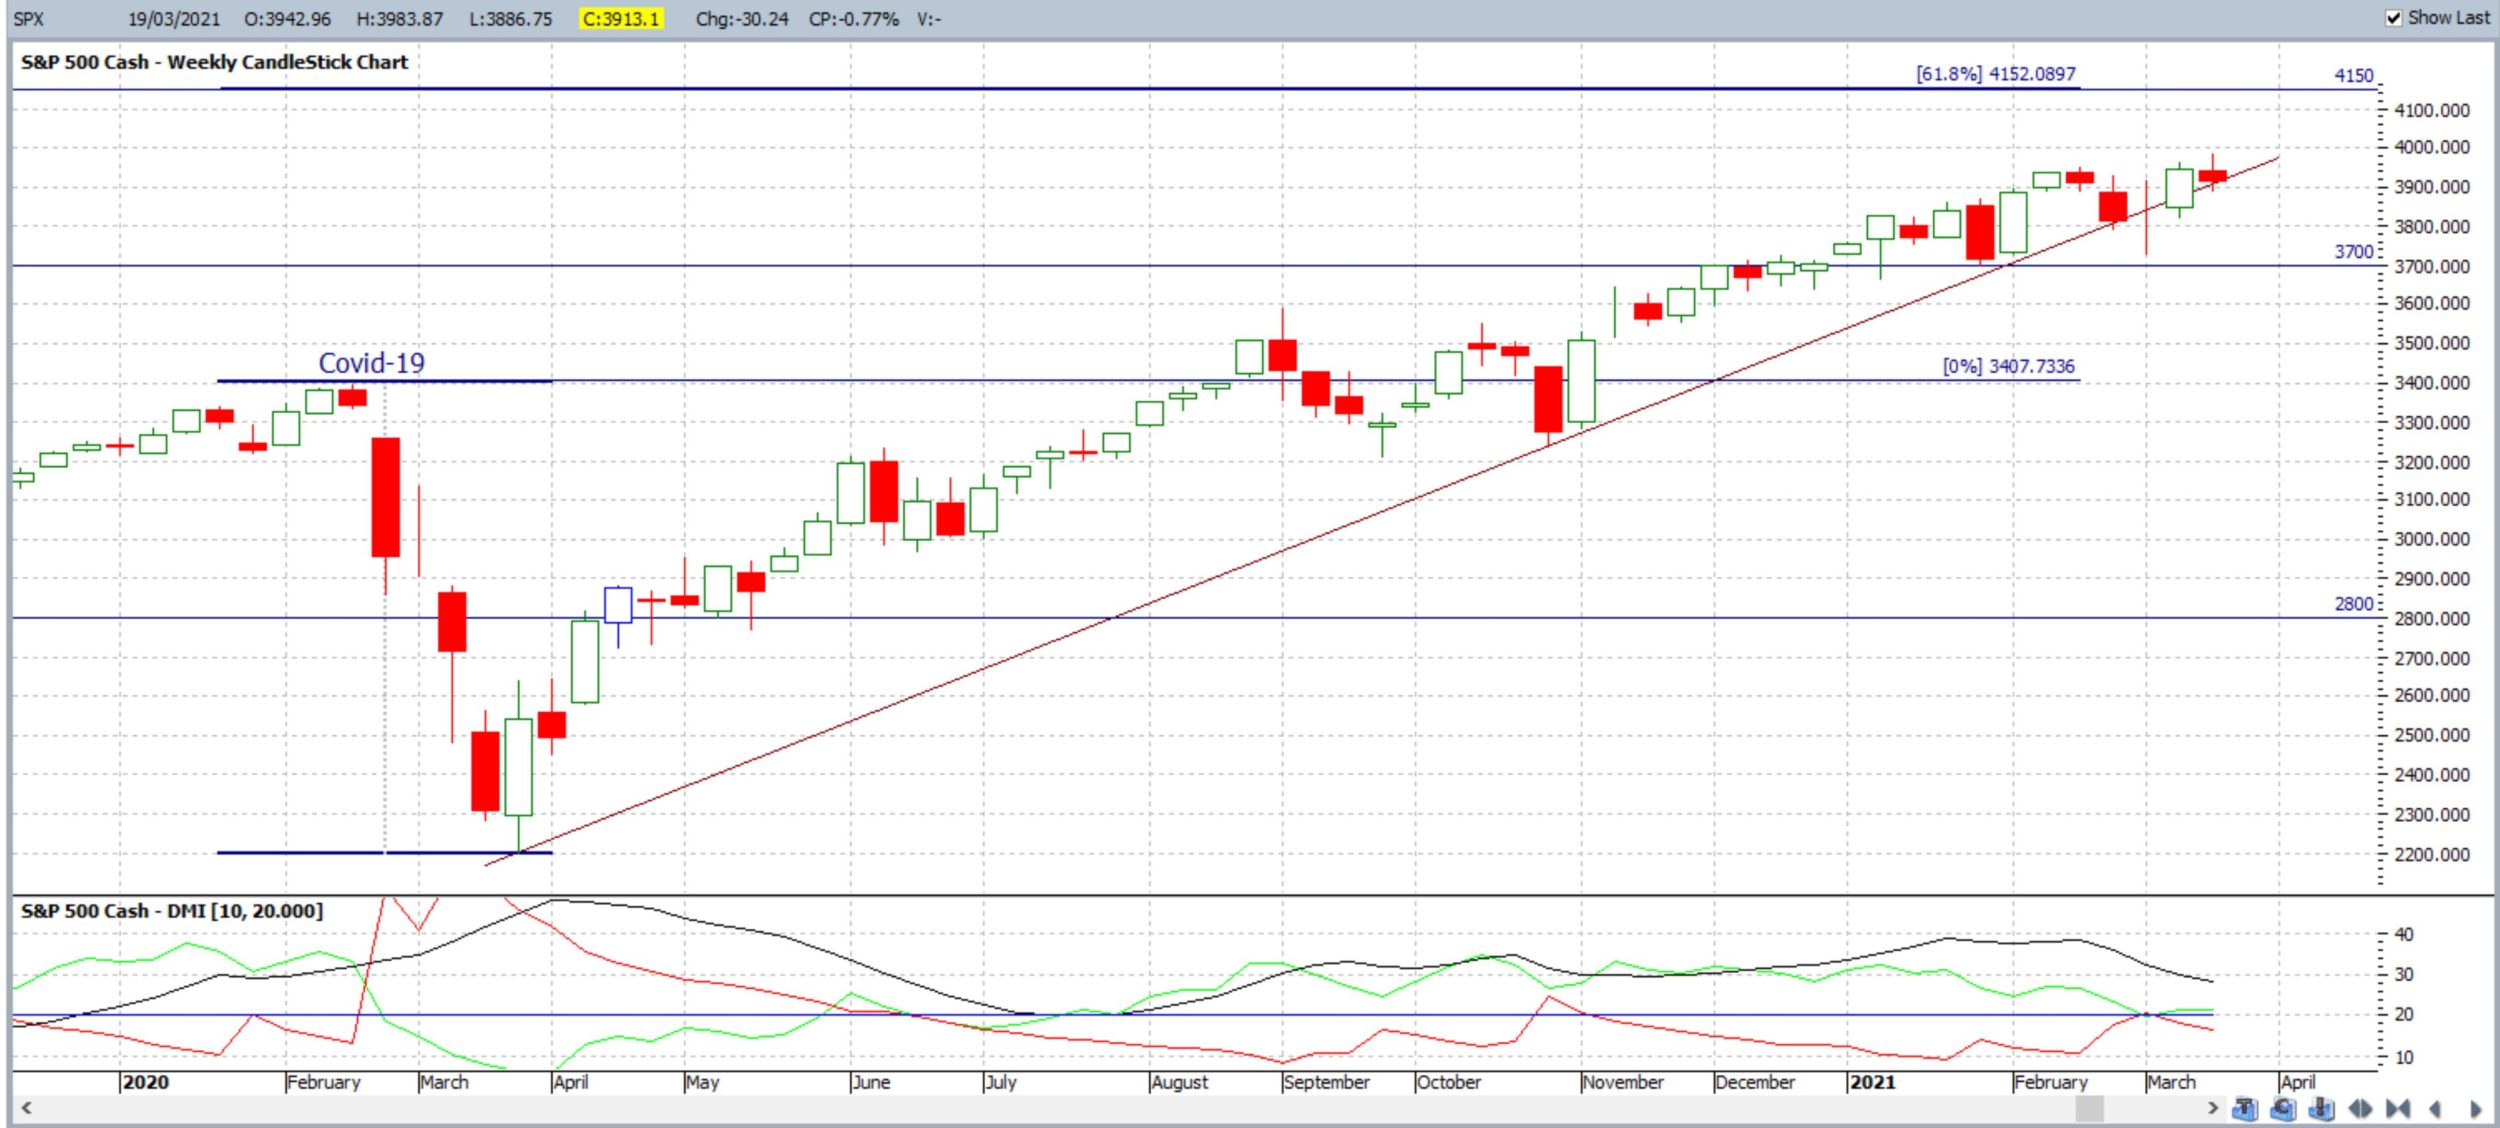Viewport: 2500px width, 1128px height.
Task: Click the Covid-19 annotation label
Action: coord(371,363)
